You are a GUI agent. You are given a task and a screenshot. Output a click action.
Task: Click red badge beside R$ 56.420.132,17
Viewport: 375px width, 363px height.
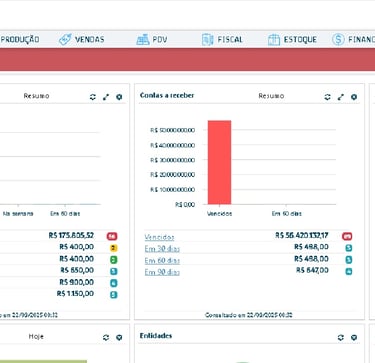click(347, 236)
